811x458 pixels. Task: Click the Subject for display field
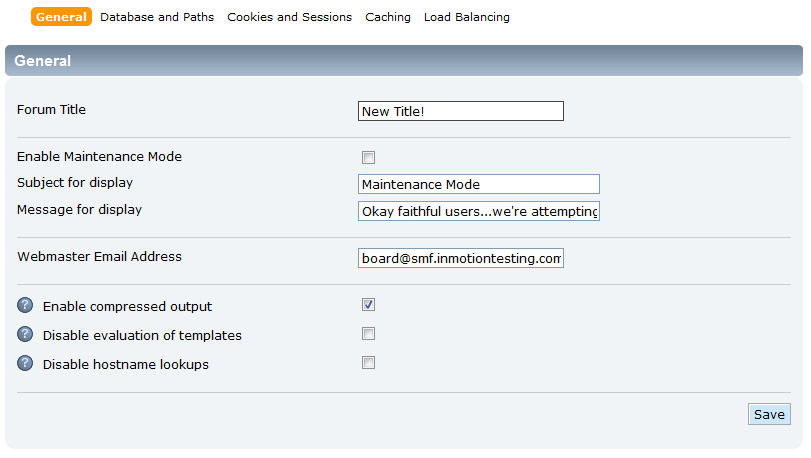coord(478,184)
